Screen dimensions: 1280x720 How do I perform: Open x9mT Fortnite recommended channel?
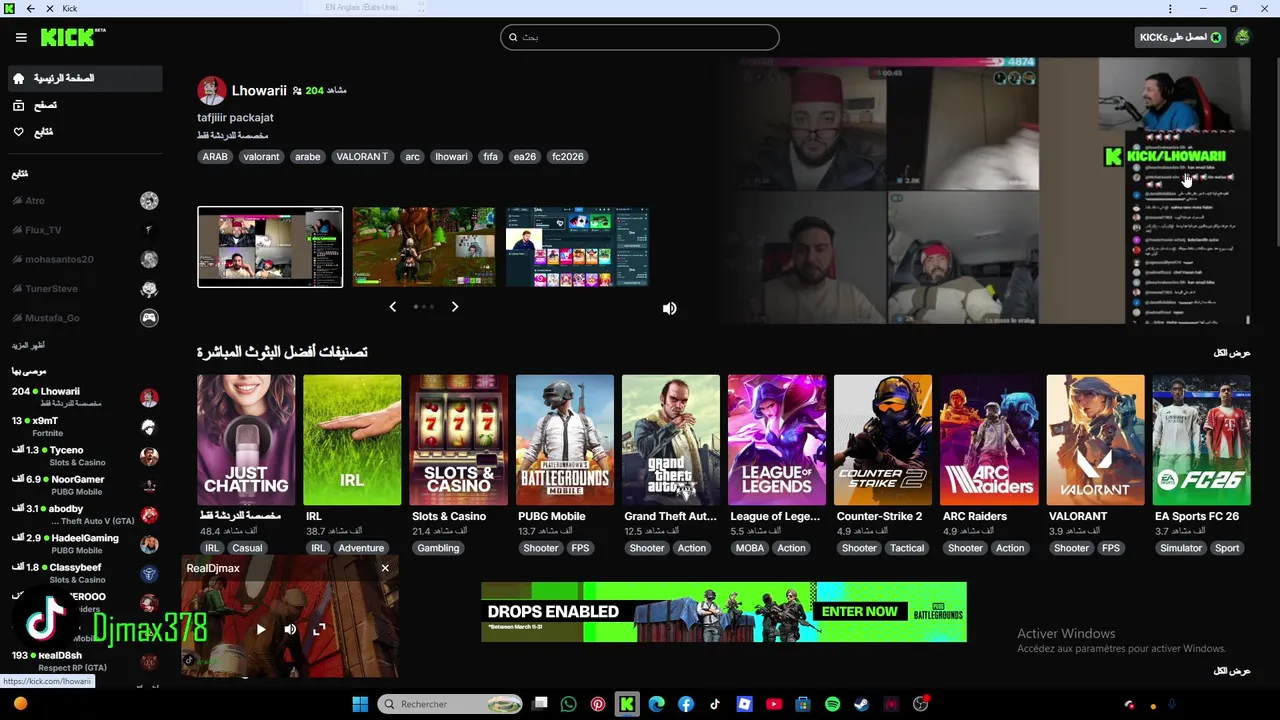coord(85,427)
